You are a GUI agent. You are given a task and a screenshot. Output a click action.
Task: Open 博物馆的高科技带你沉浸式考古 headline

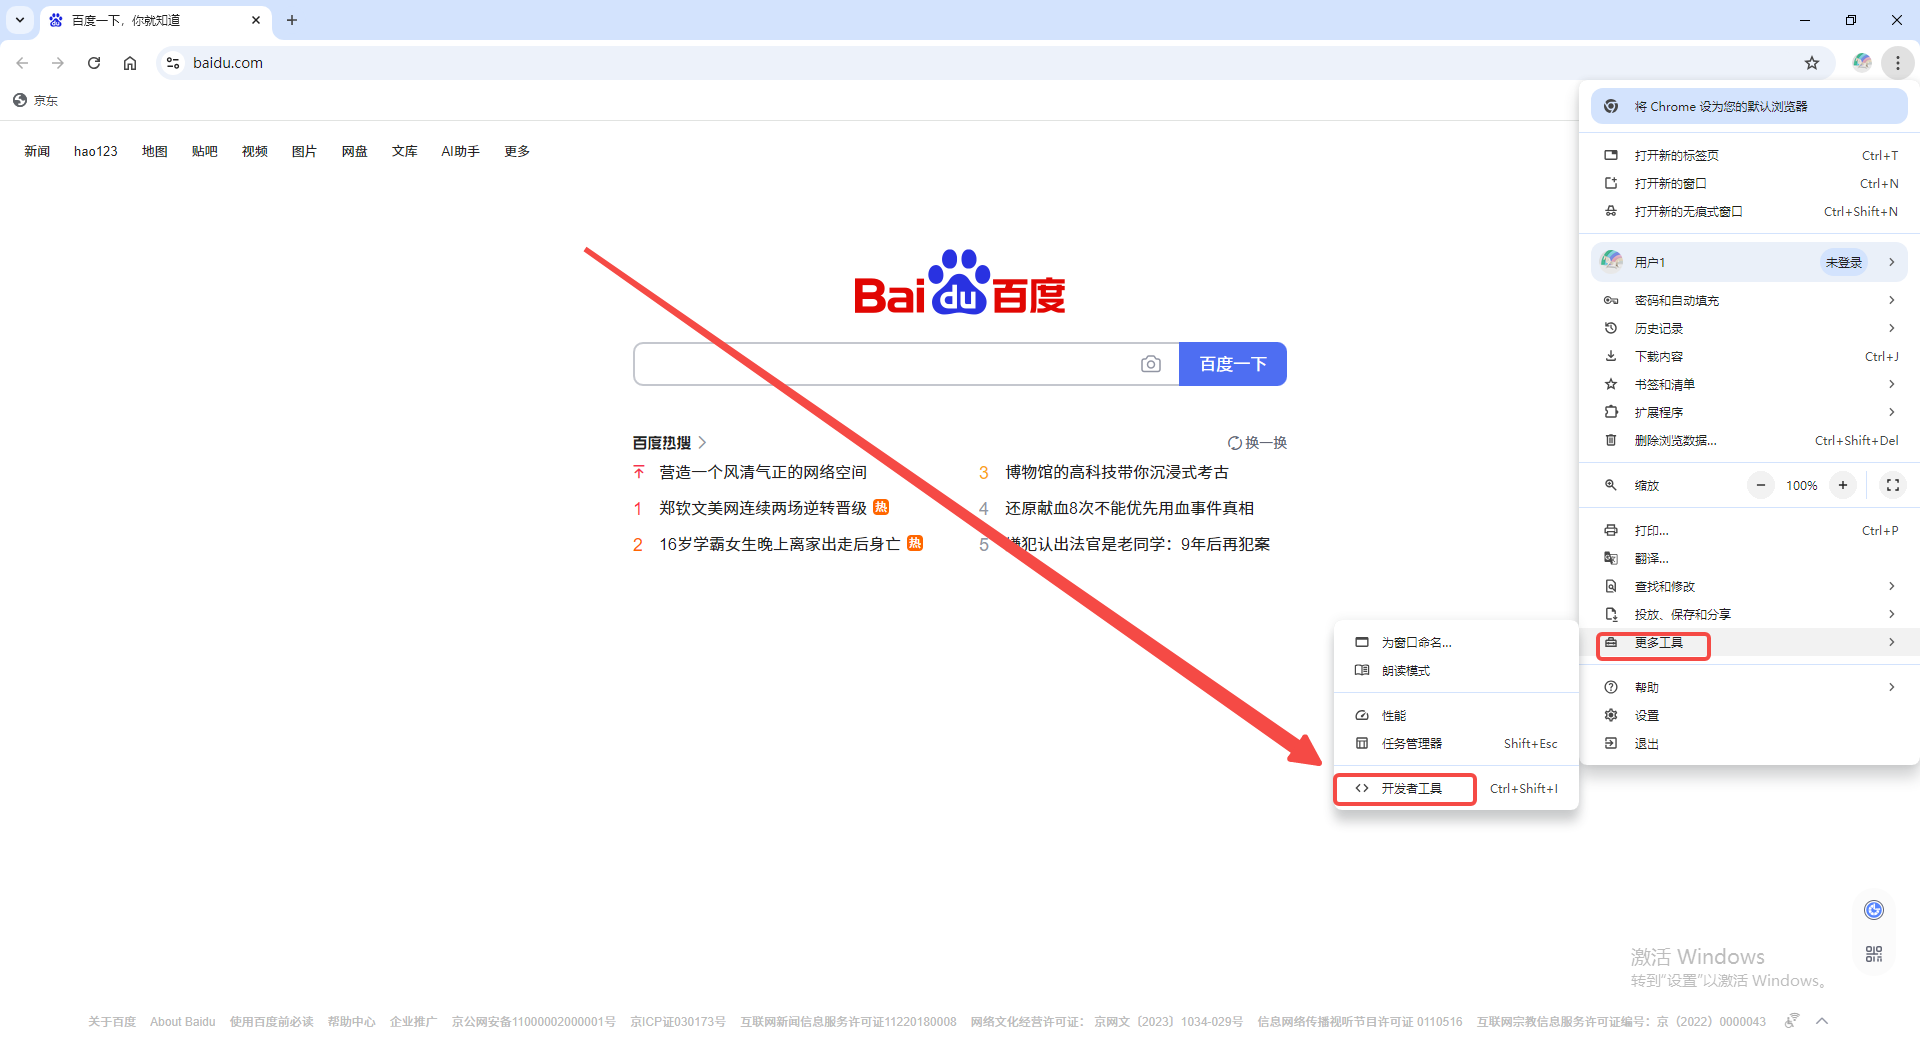[x=1117, y=472]
